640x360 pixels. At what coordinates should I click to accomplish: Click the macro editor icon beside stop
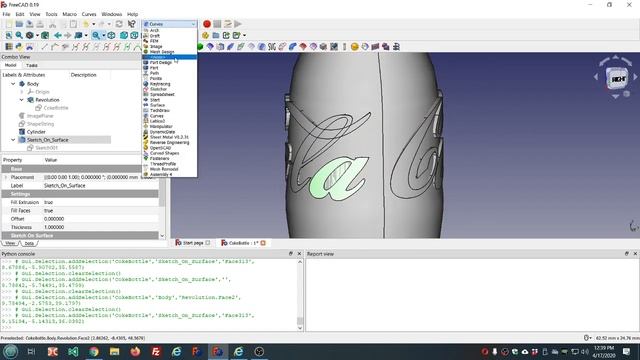point(228,24)
